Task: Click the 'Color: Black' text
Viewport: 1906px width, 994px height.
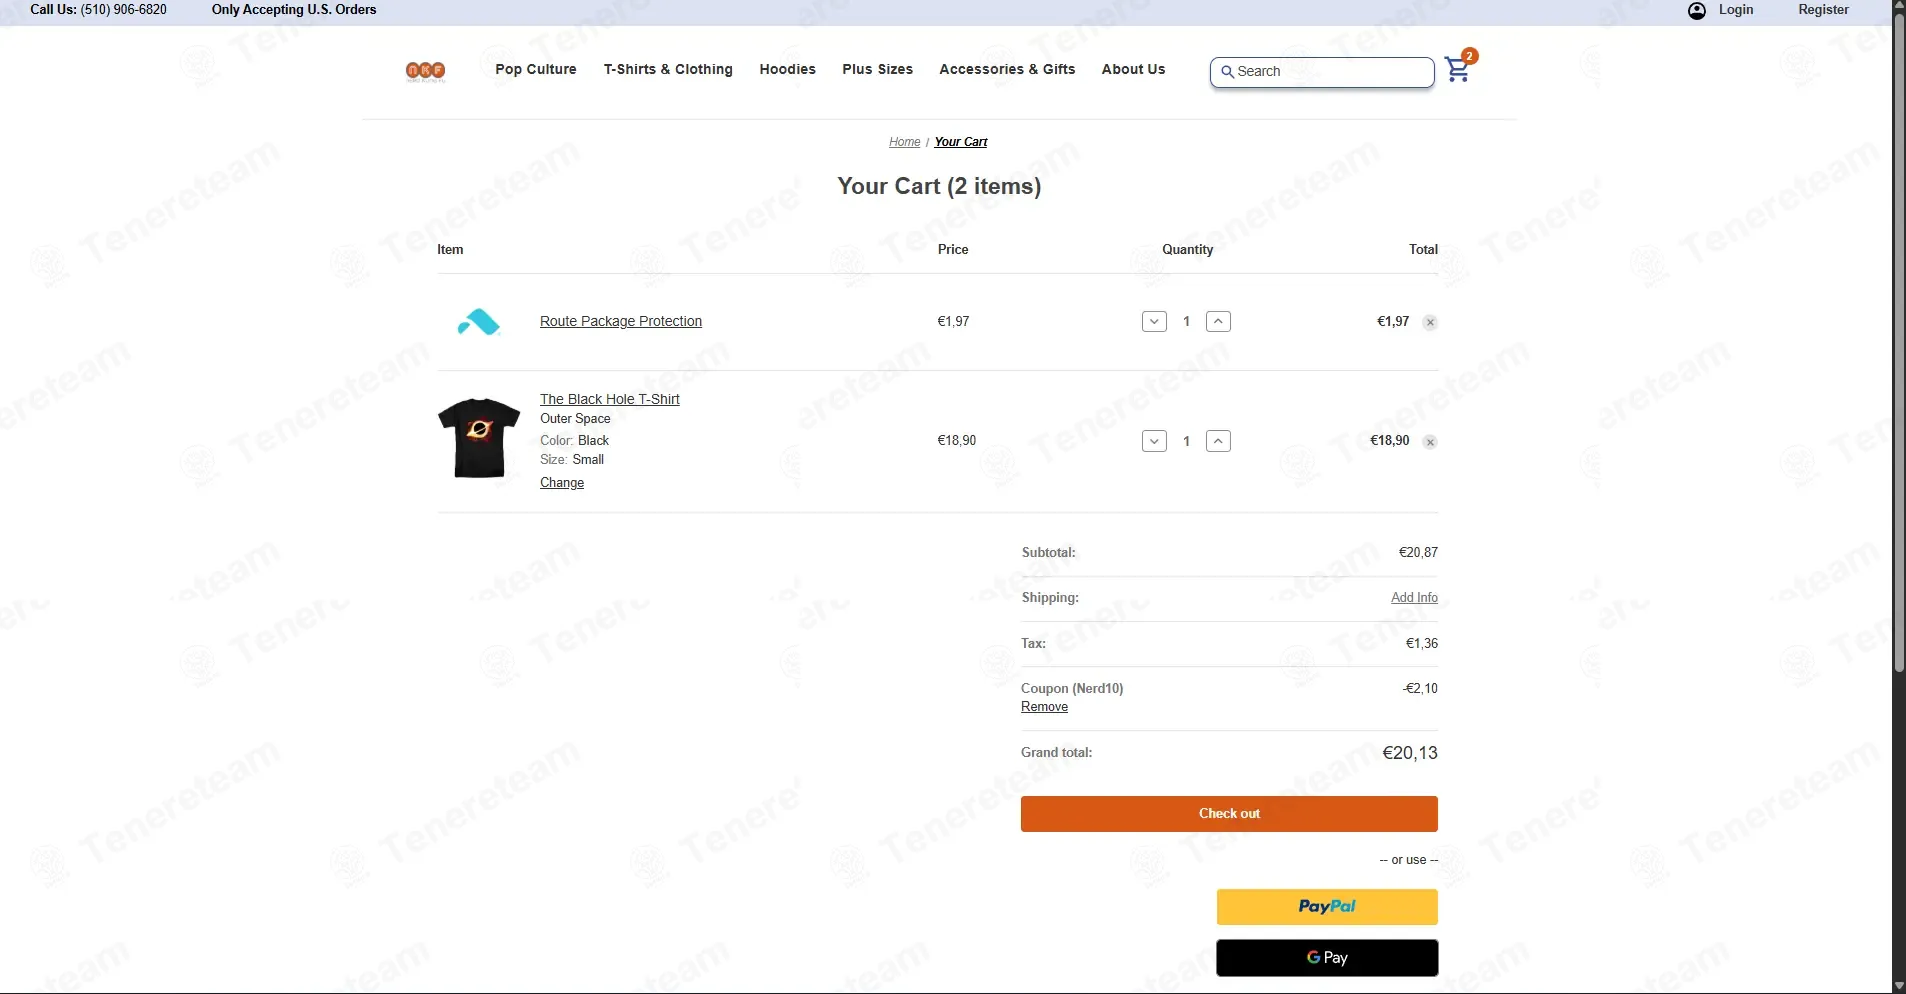Action: point(575,441)
